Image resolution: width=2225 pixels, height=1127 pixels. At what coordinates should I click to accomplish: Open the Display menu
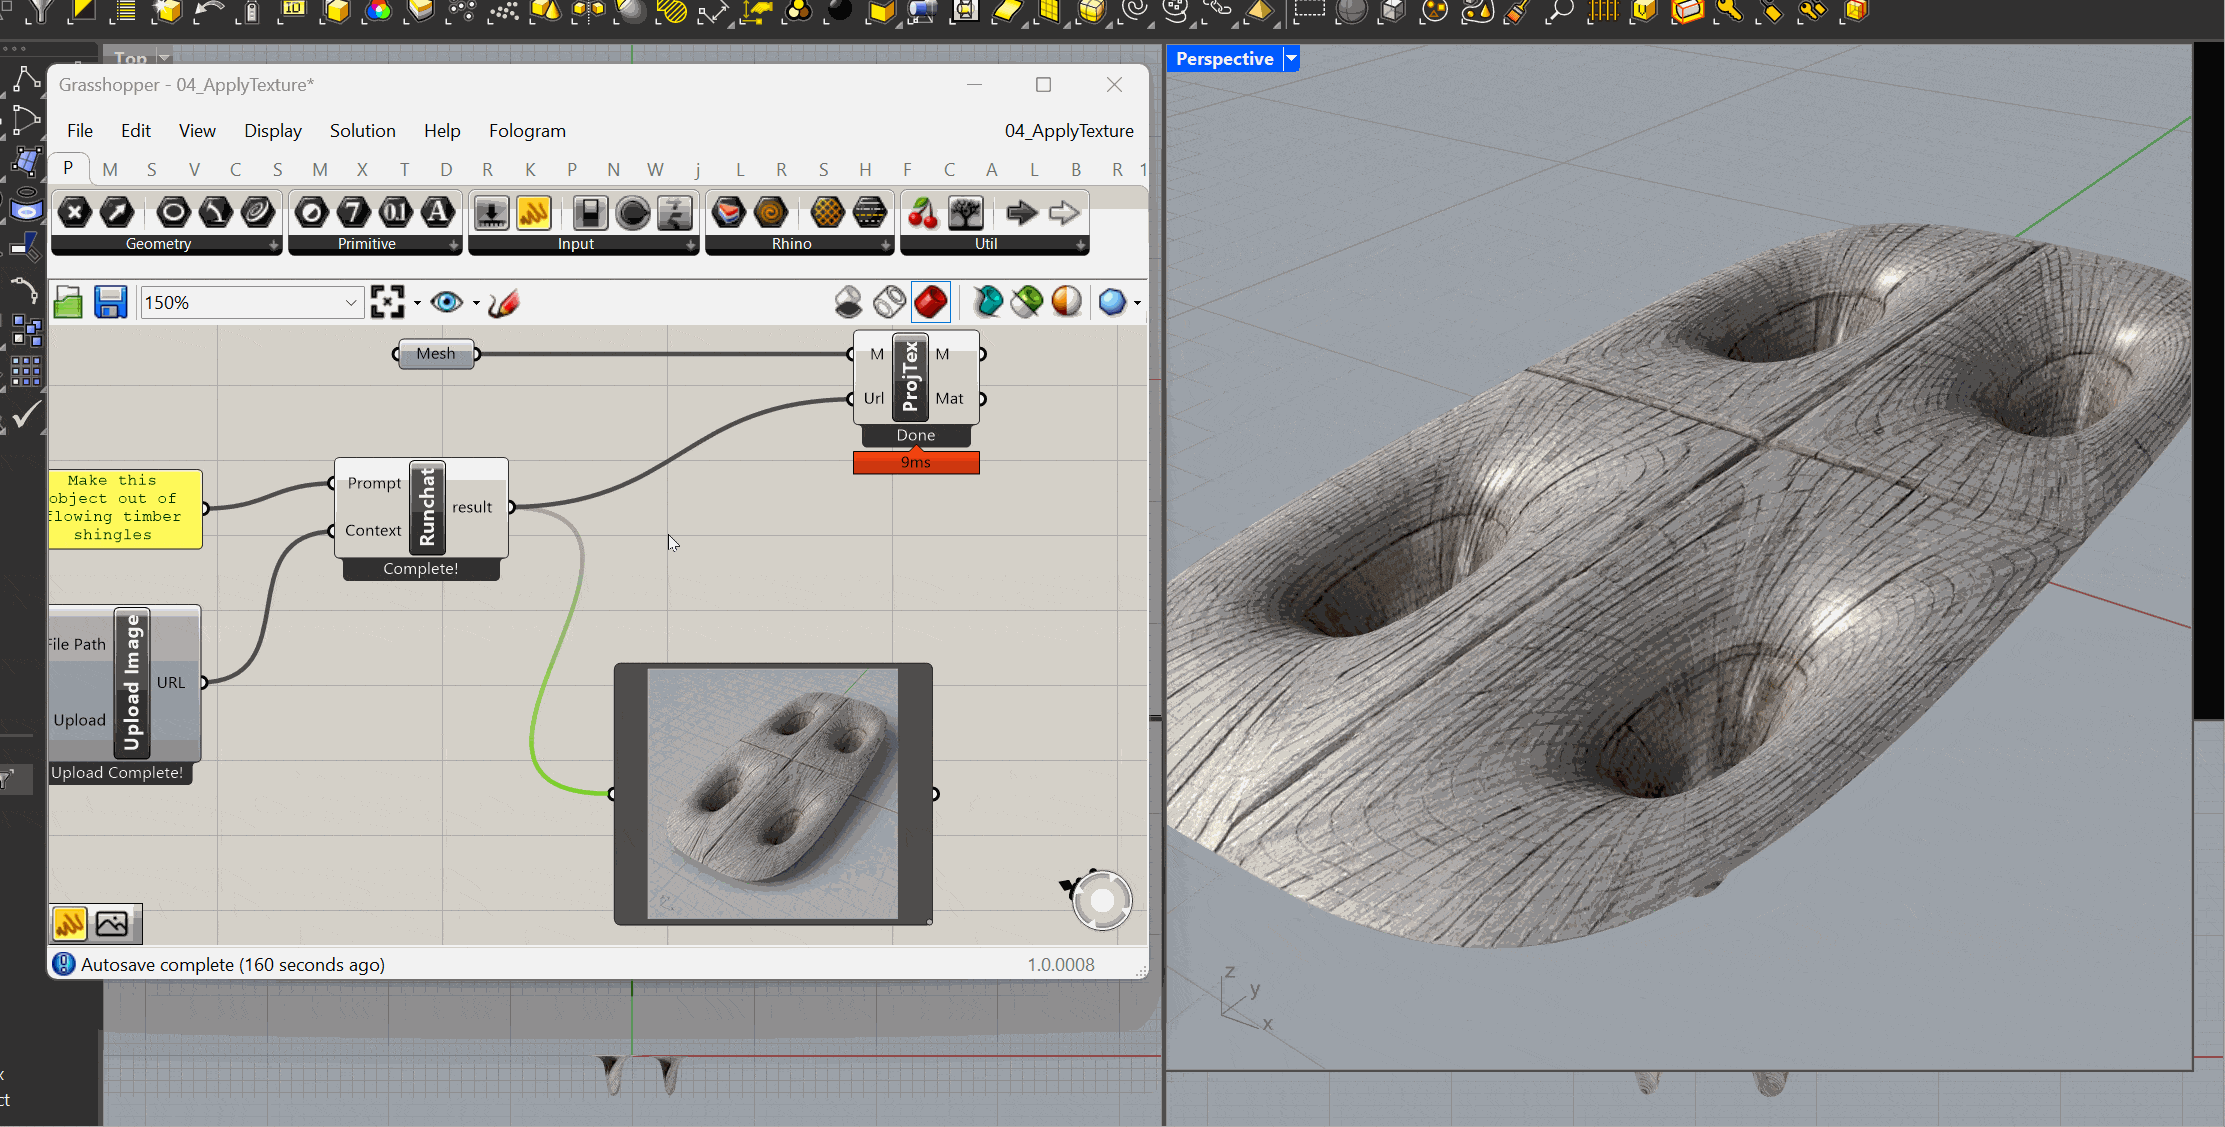(273, 131)
